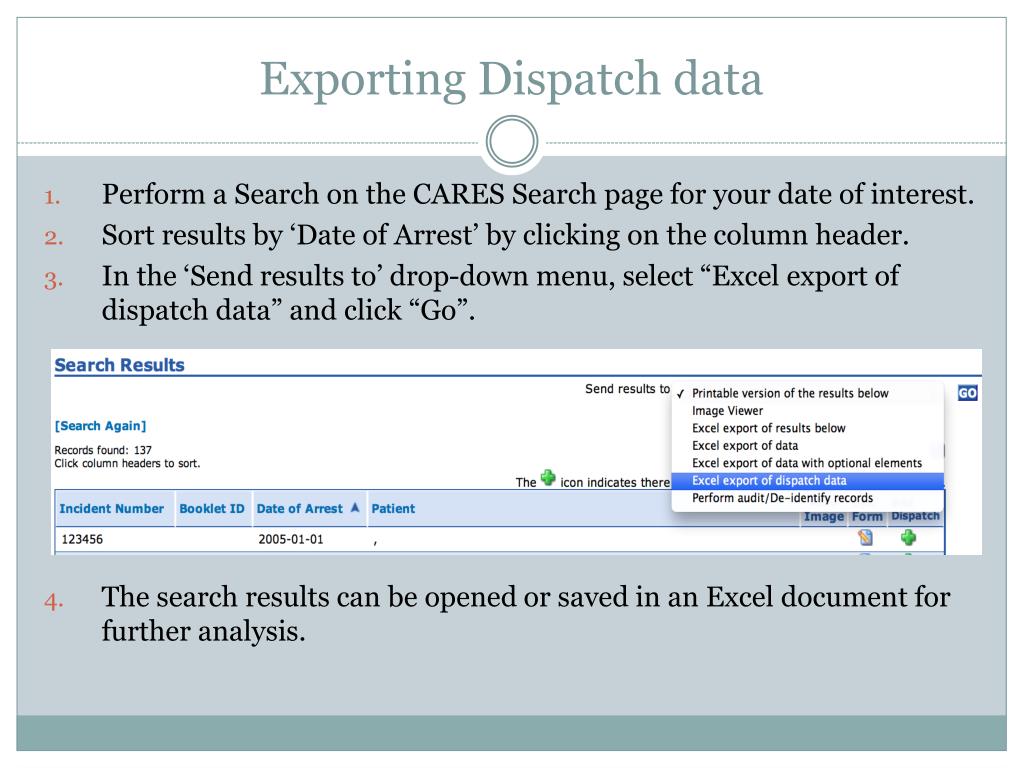Choose 'Printable version of the results below'

tap(808, 393)
